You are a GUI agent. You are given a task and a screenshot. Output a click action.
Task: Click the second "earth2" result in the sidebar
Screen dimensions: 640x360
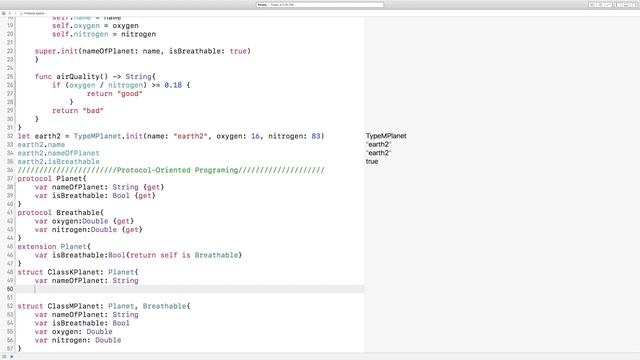pos(379,153)
